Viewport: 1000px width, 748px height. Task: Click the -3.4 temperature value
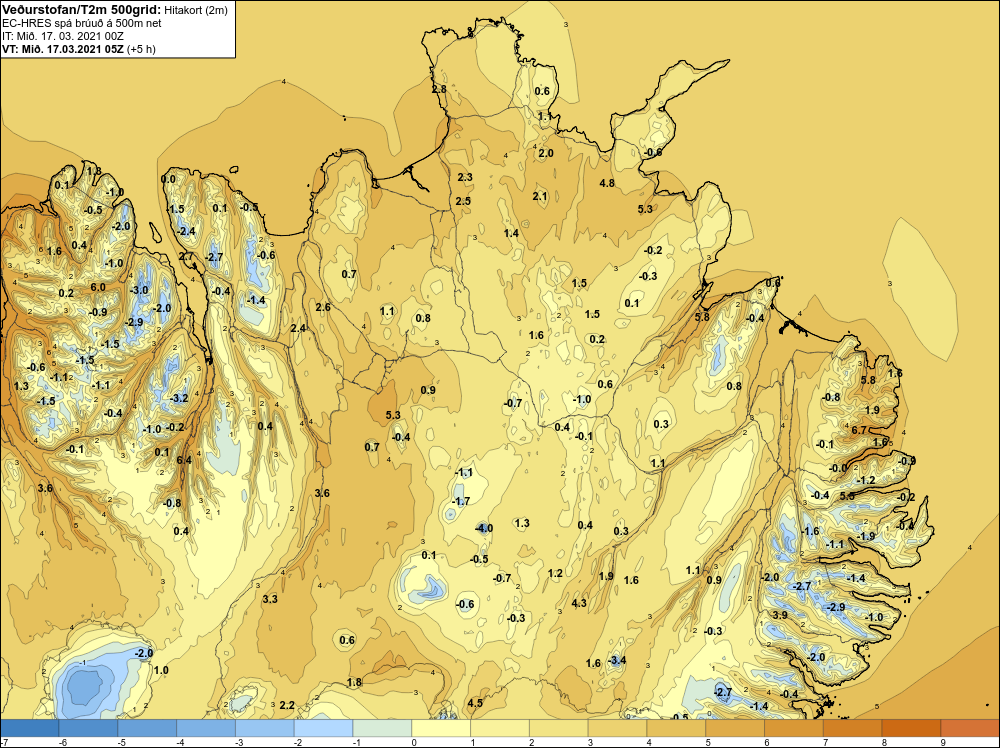(616, 660)
